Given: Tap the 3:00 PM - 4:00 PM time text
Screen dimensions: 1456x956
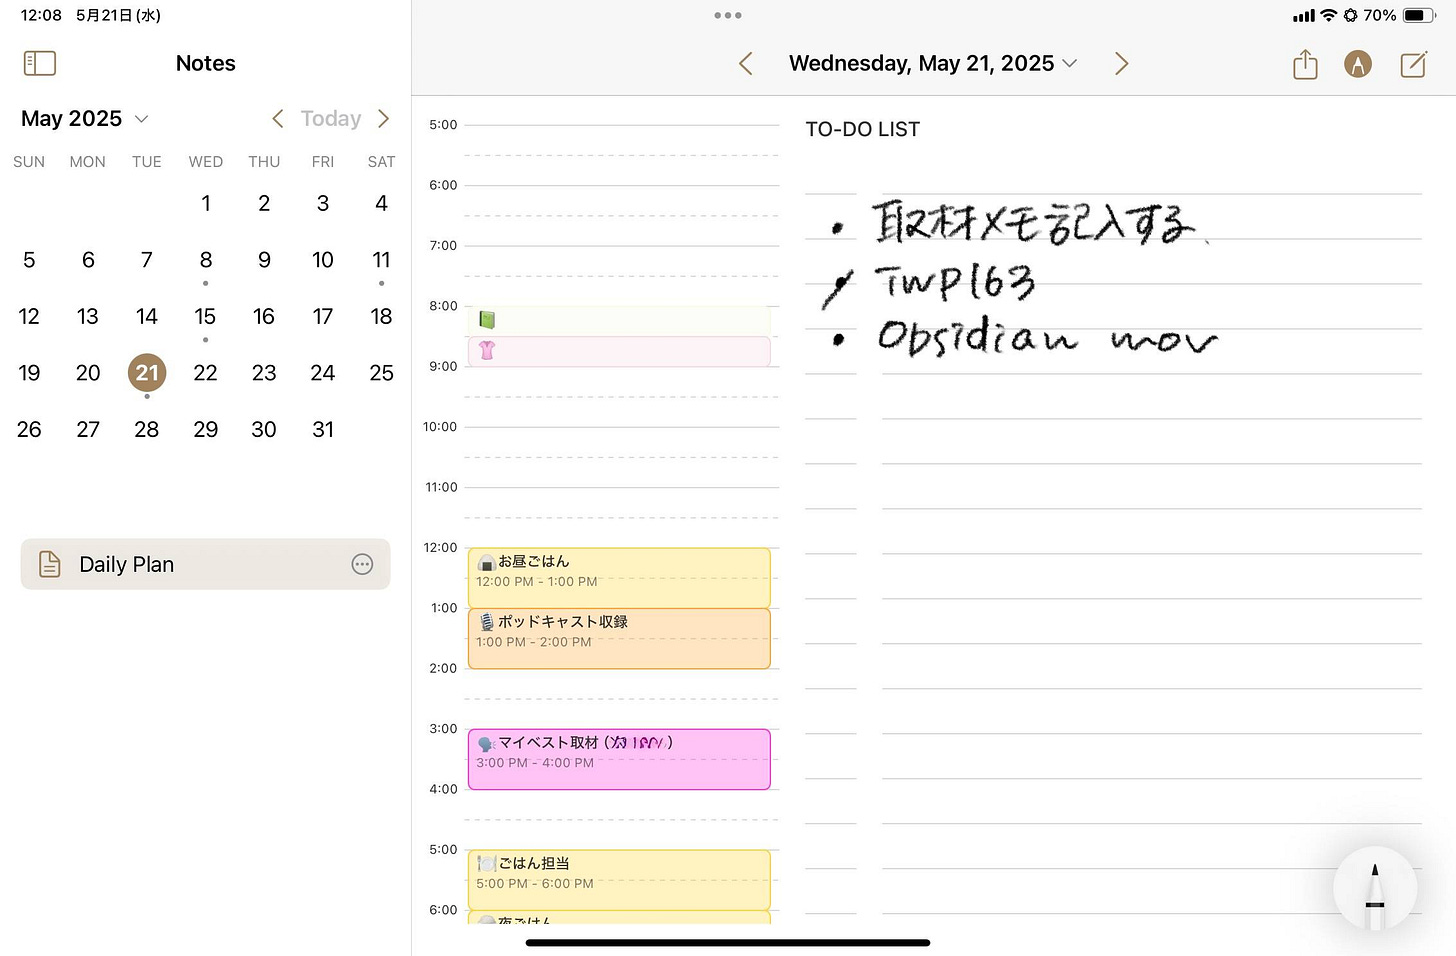Looking at the screenshot, I should (535, 763).
